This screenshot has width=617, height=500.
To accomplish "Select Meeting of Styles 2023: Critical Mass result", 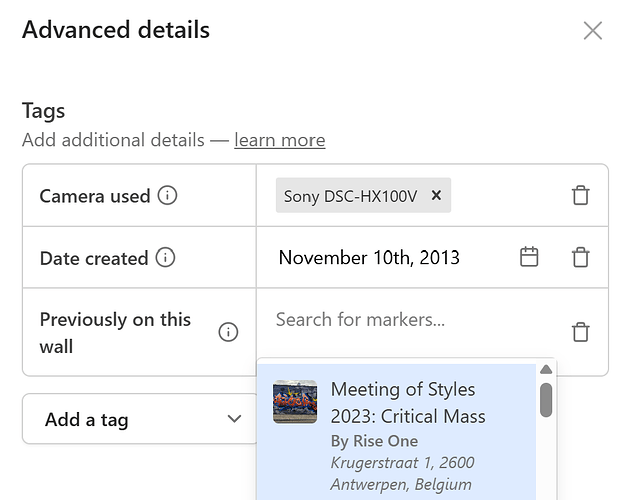I will coord(396,432).
